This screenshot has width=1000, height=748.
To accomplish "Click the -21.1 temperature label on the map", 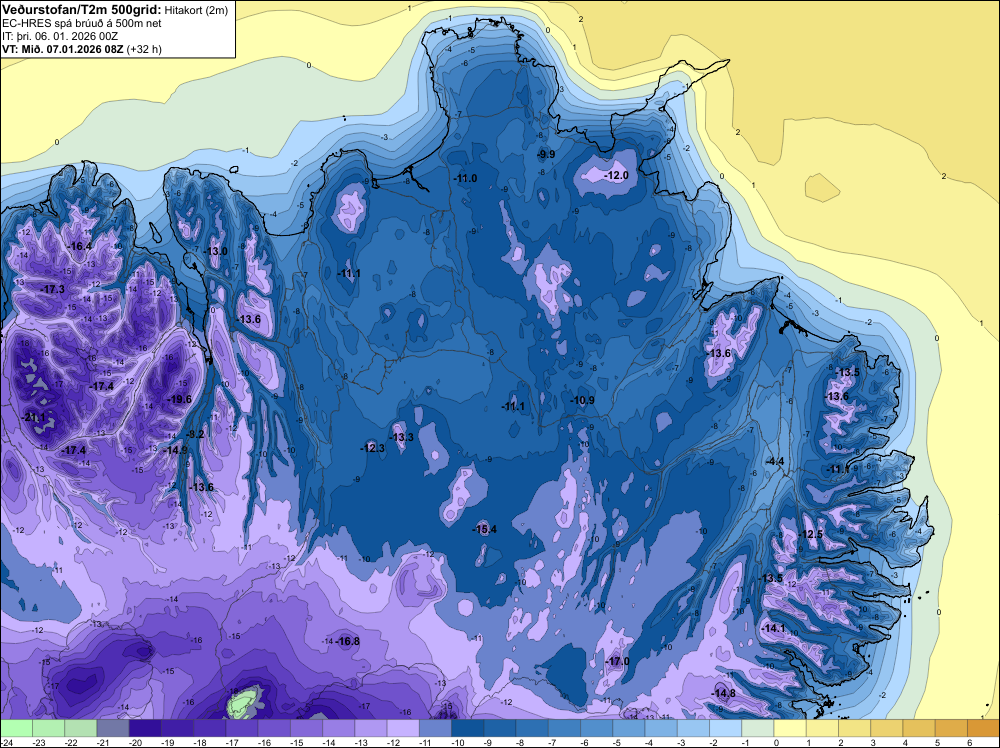I will [x=34, y=418].
